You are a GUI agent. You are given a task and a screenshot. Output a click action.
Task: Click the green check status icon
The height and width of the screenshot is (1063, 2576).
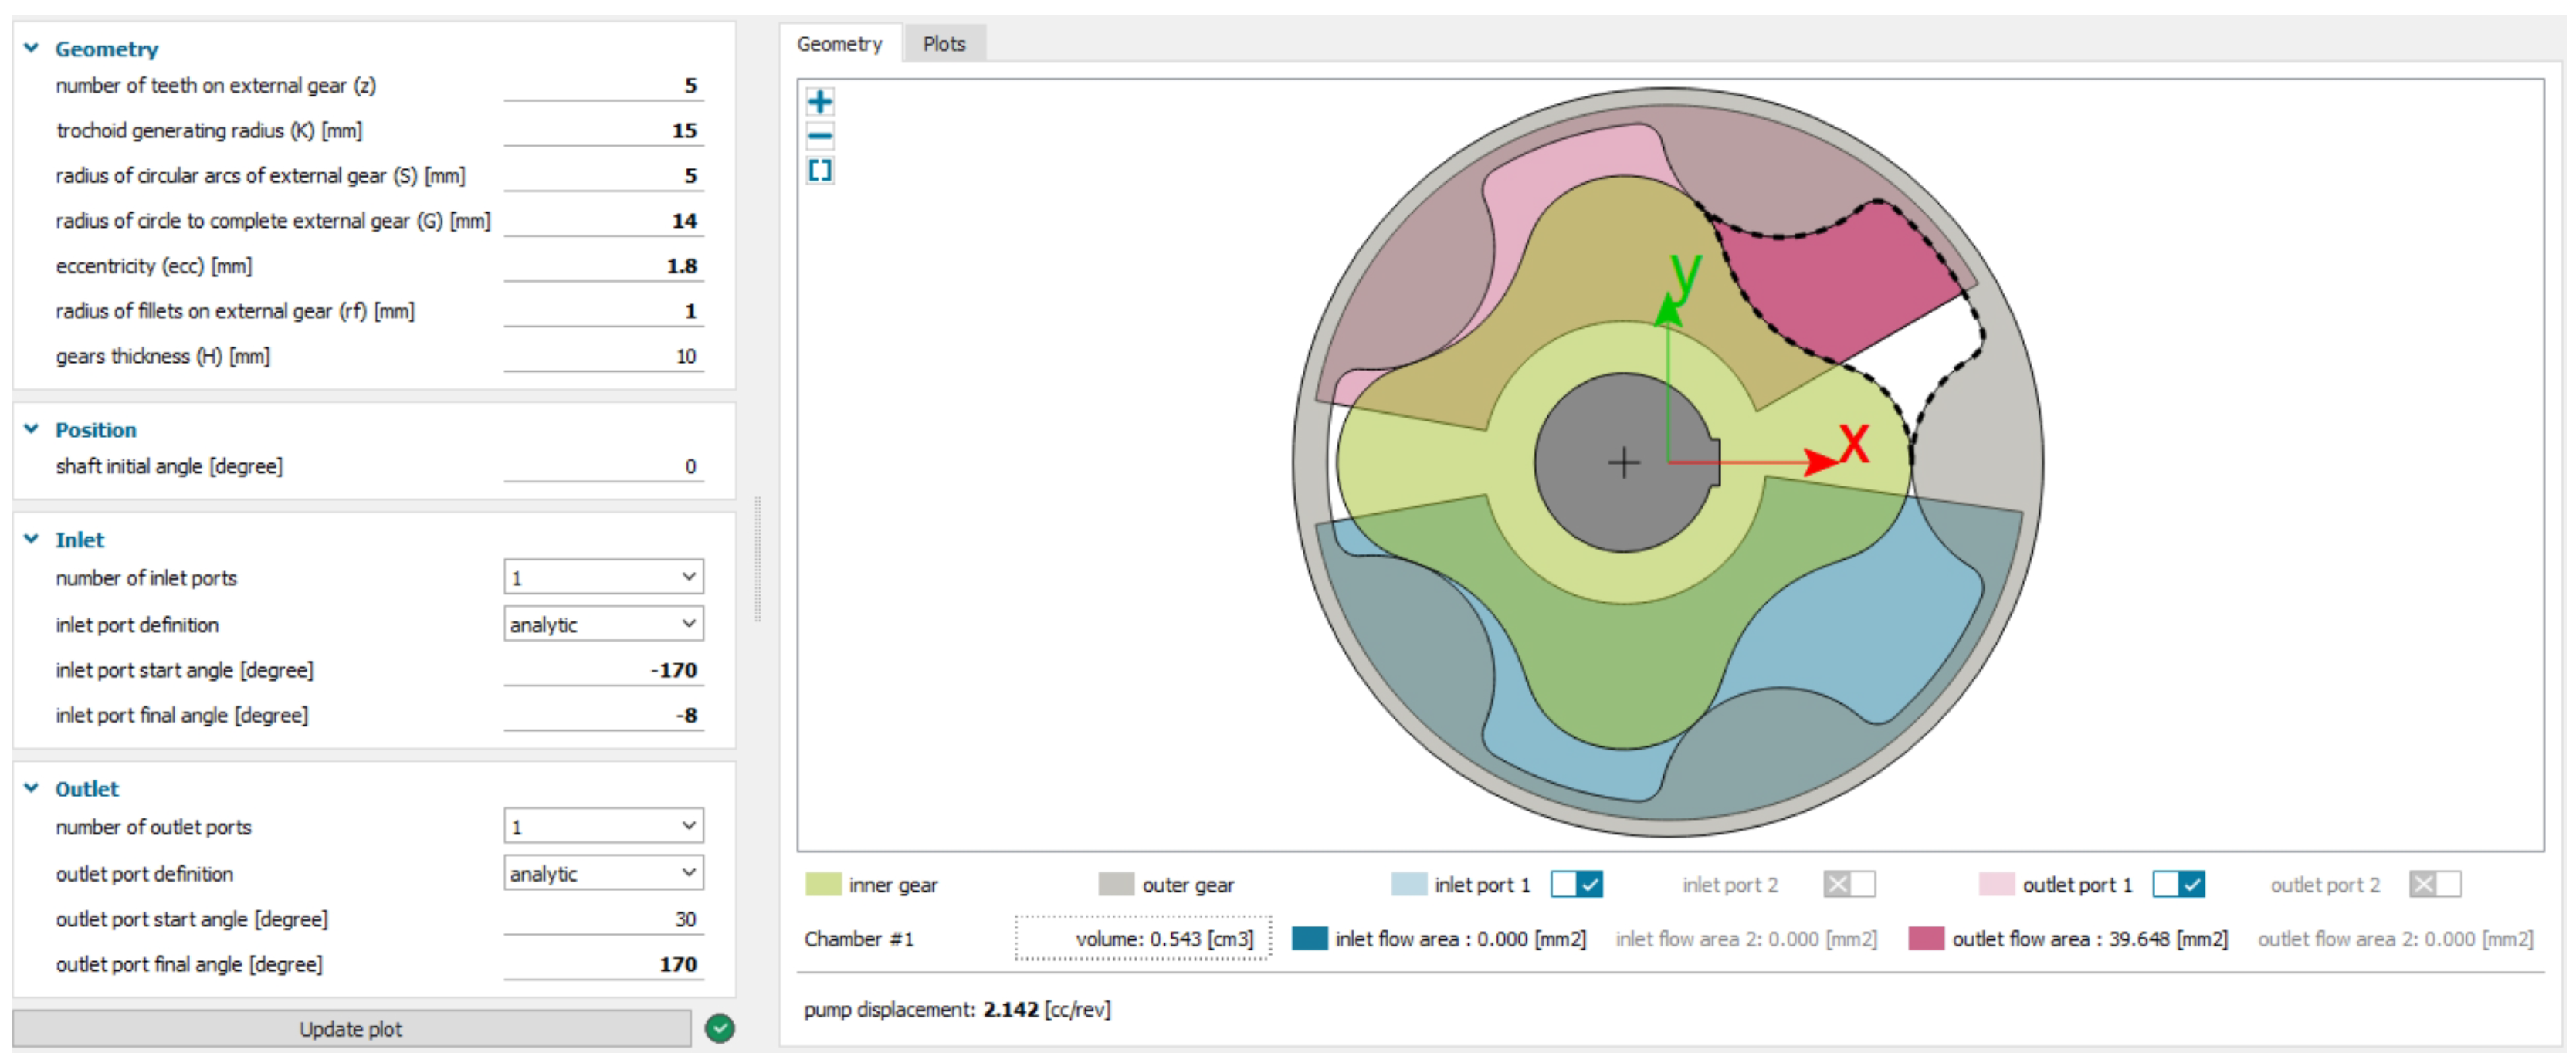[719, 1028]
